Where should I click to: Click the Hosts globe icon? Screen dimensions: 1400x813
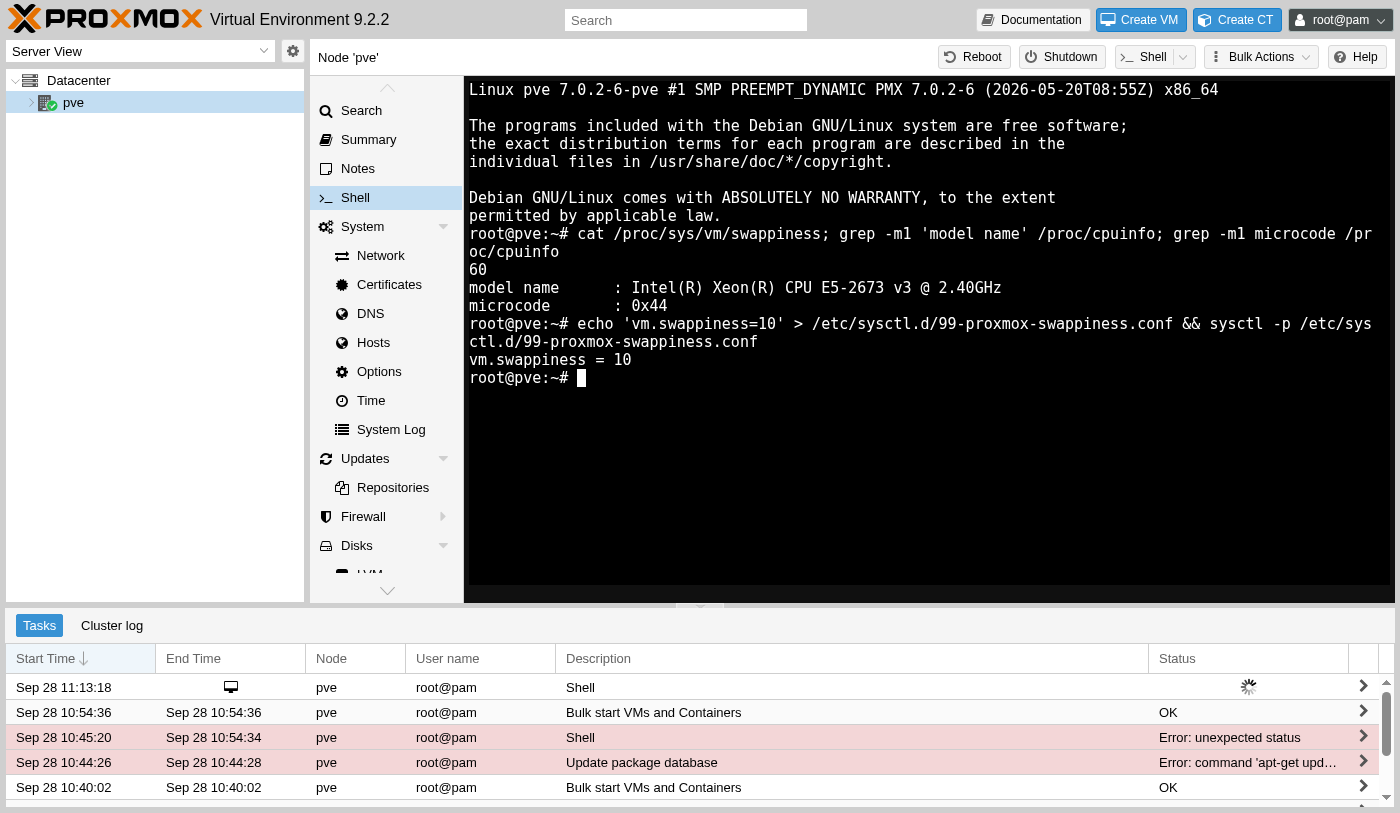click(x=342, y=343)
